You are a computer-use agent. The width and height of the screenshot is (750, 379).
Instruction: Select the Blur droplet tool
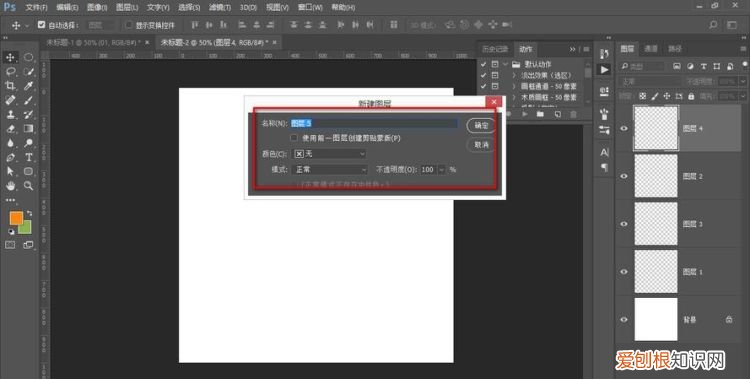tap(10, 143)
